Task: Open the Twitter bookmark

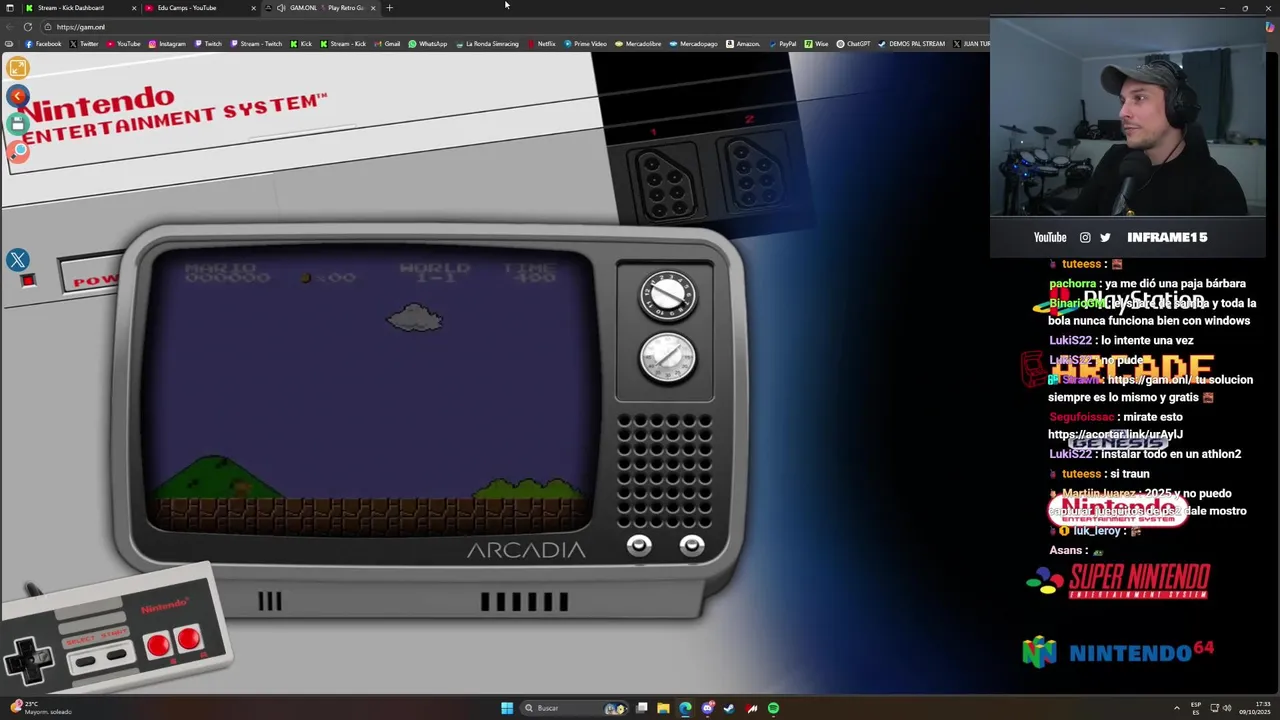Action: (84, 44)
